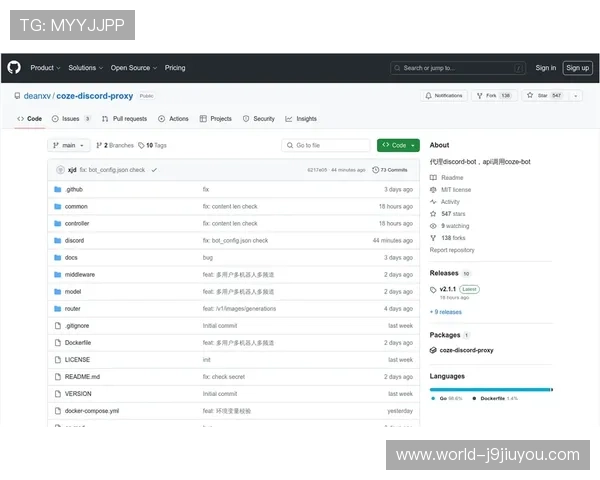Click the Notifications bell button
The image size is (600, 480).
pyautogui.click(x=442, y=96)
